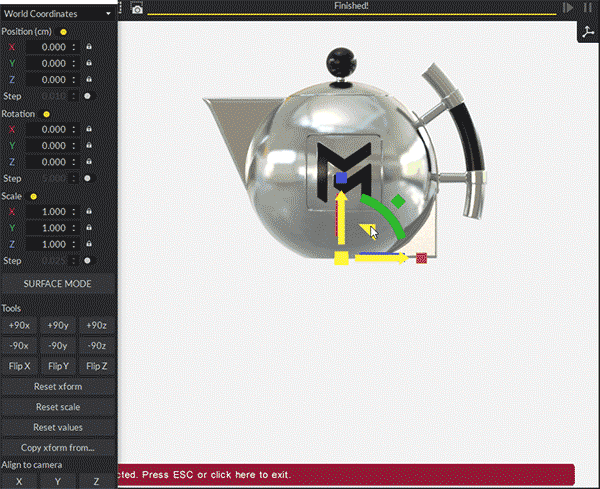Click the Reset values button
Screen dimensions: 600x489
(x=58, y=427)
